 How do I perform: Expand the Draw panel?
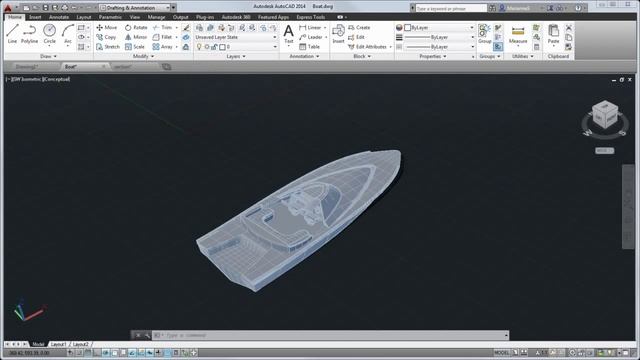[x=49, y=56]
